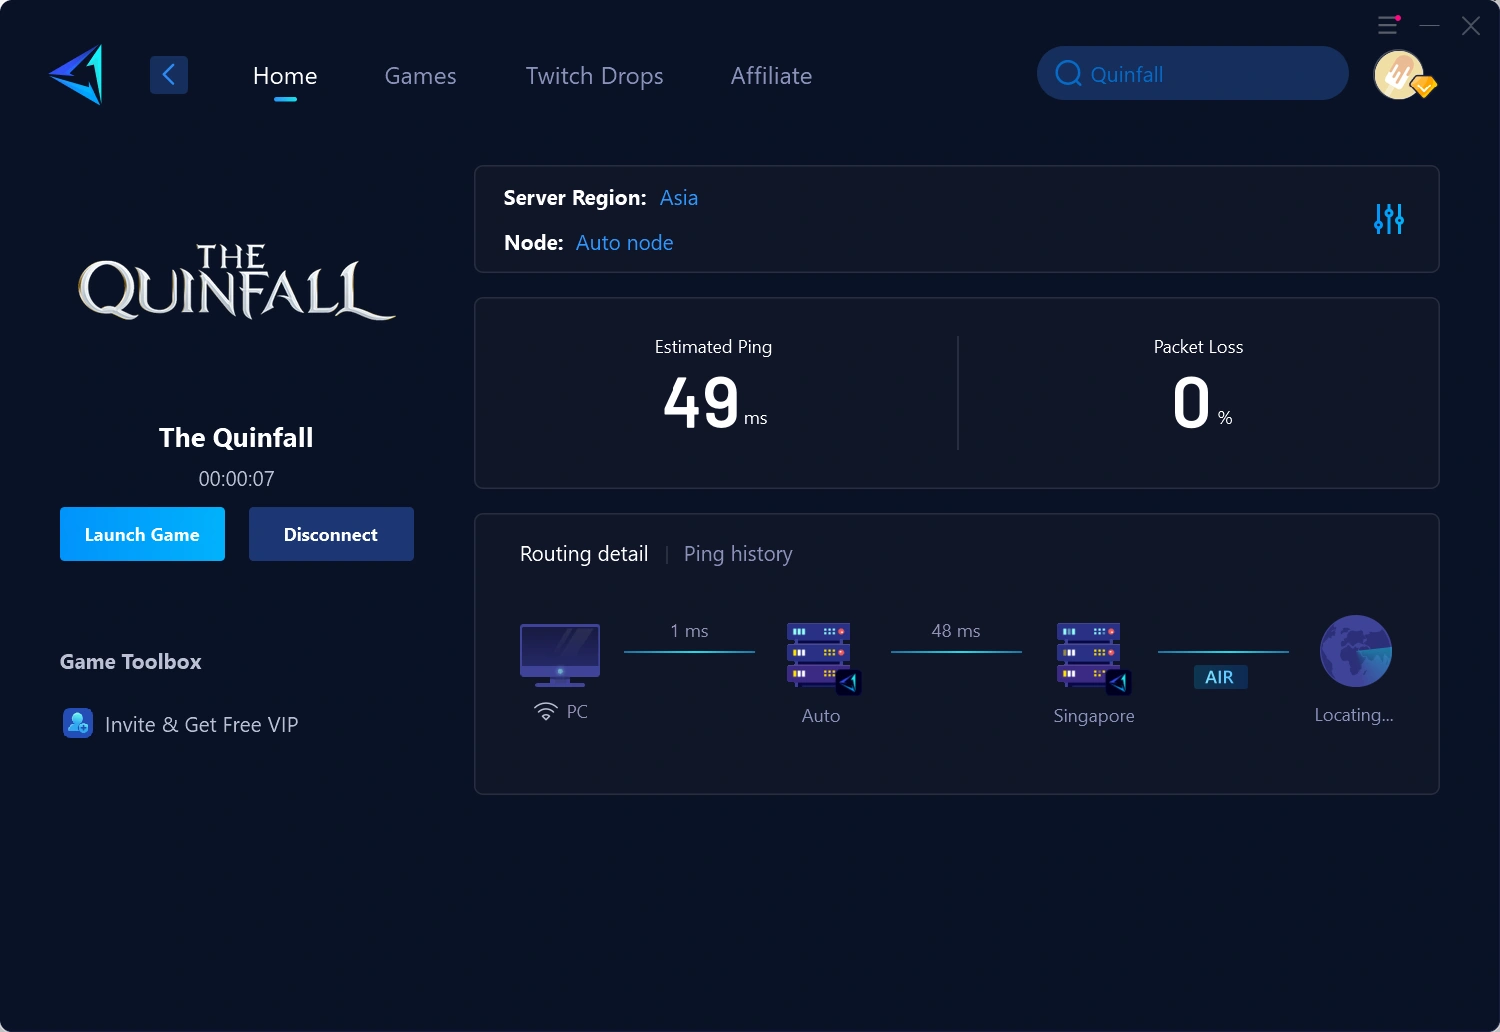The image size is (1500, 1032).
Task: Open profile options via the avatar picture
Action: click(1399, 74)
